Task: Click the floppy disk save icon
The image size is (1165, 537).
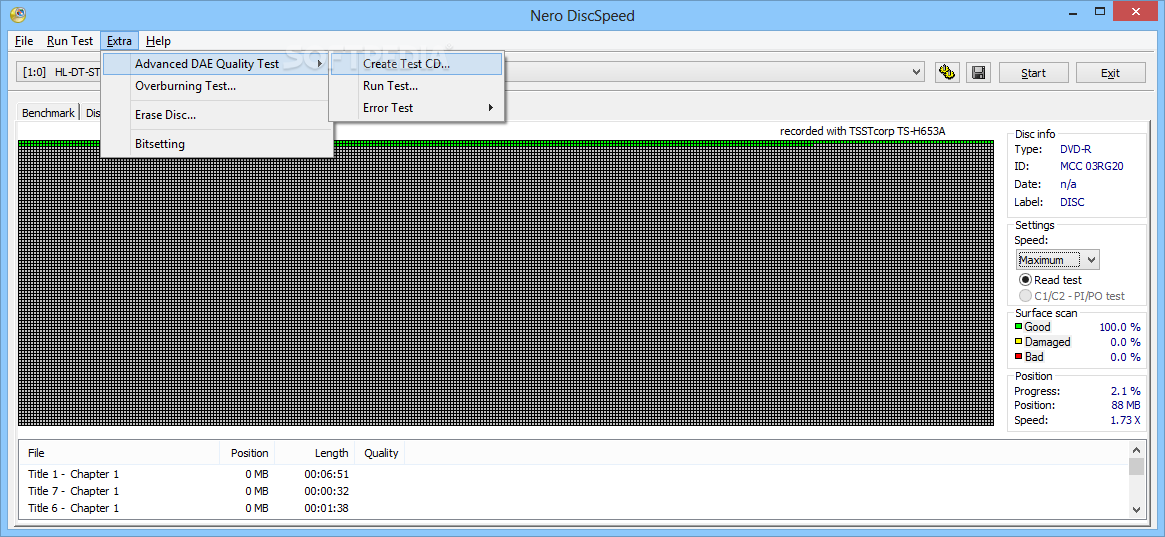Action: (x=979, y=72)
